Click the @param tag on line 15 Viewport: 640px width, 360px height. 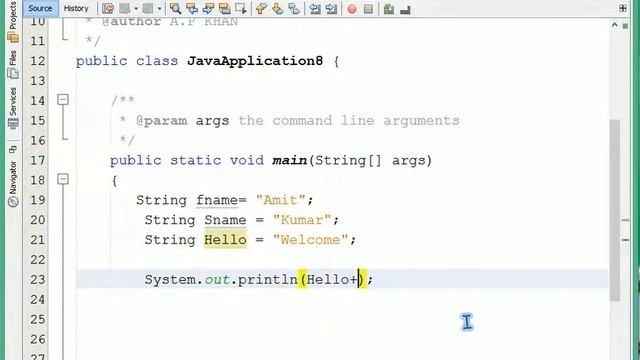(x=162, y=121)
